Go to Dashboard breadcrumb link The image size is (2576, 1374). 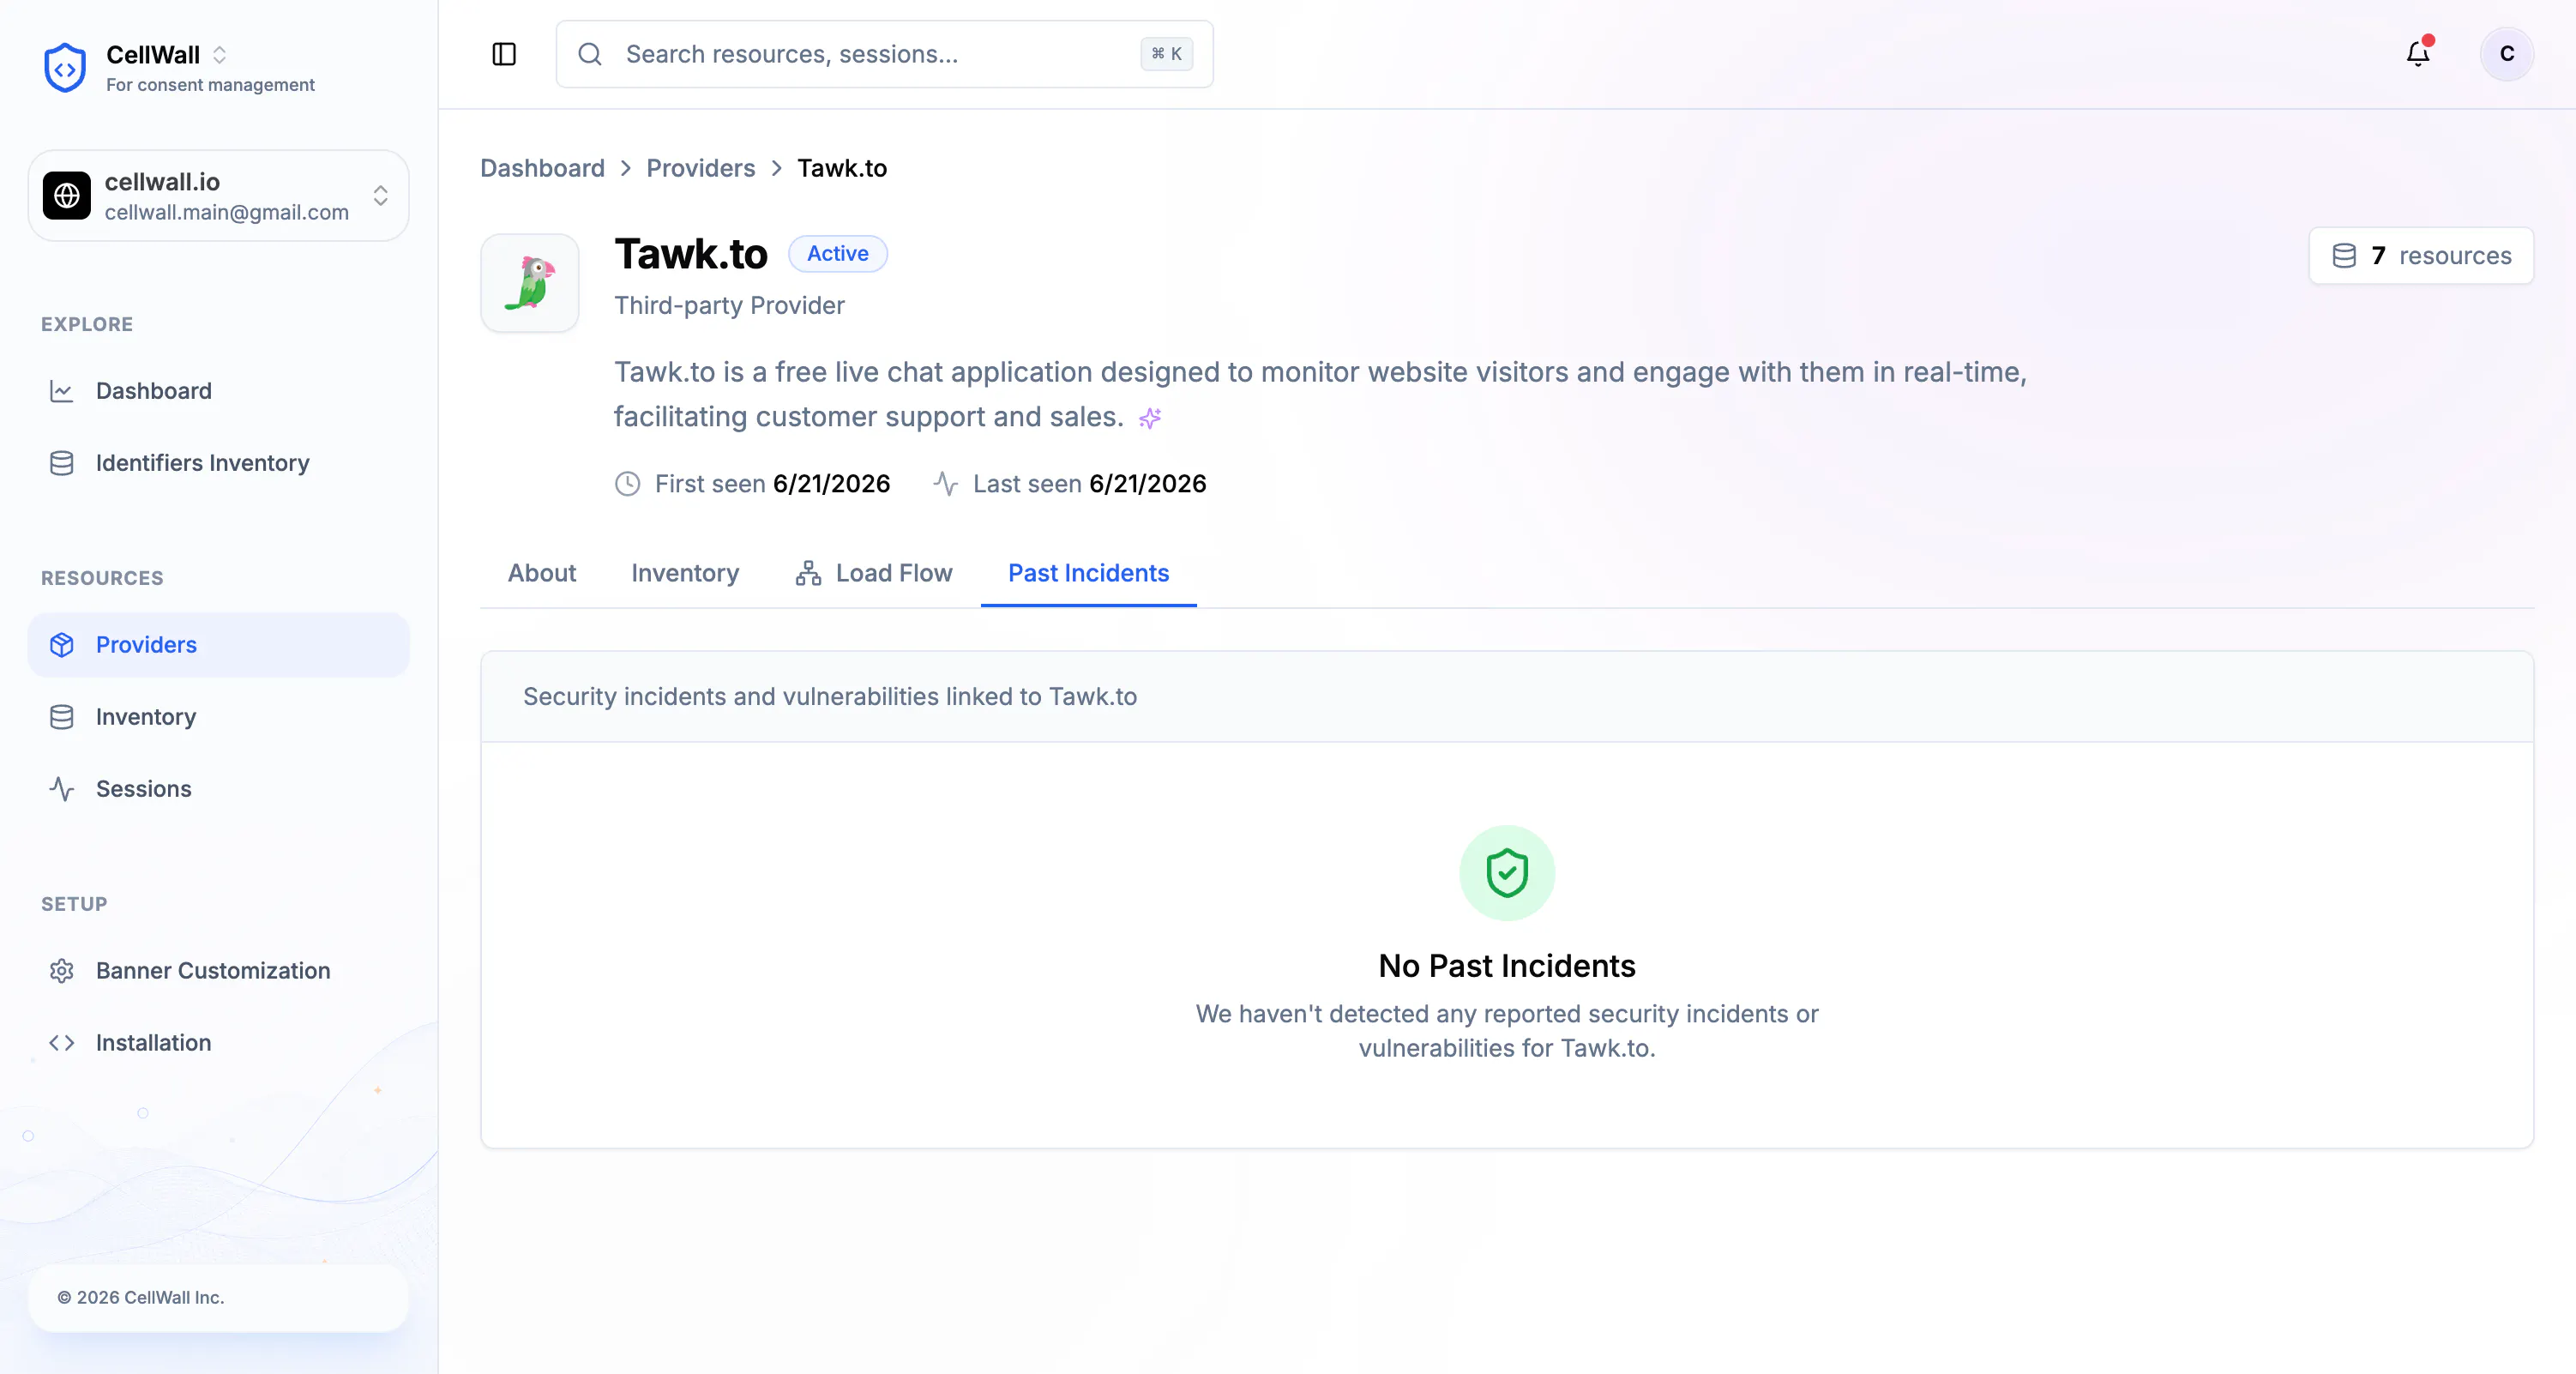(542, 168)
